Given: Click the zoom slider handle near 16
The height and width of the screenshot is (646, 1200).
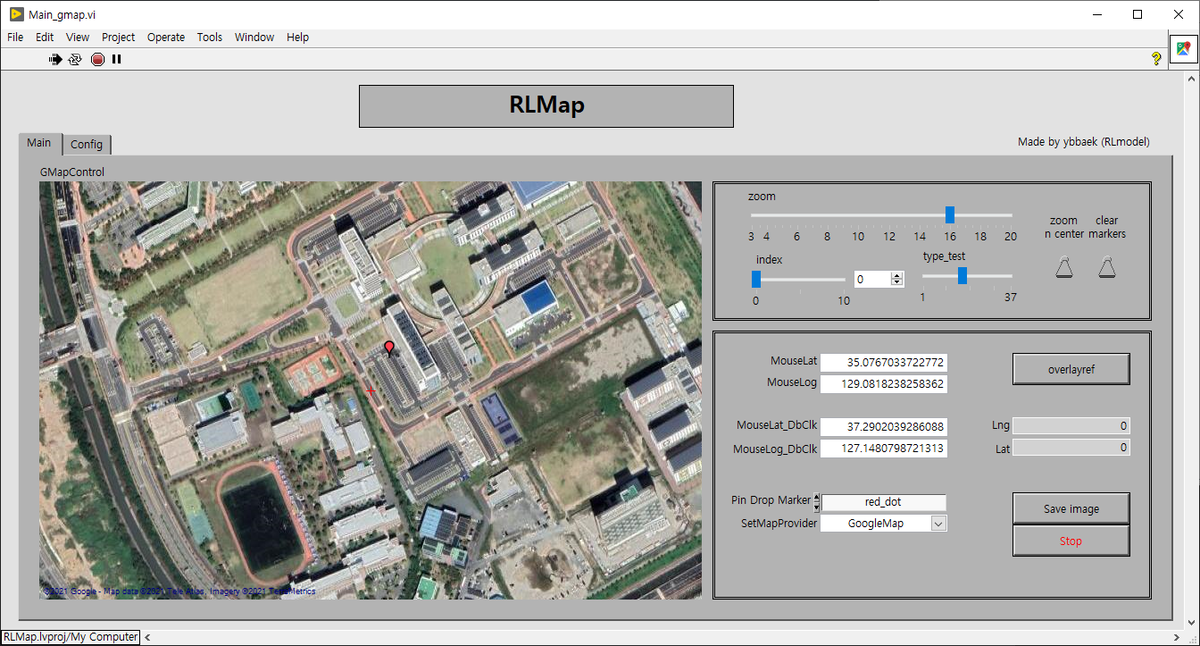Looking at the screenshot, I should click(x=948, y=214).
